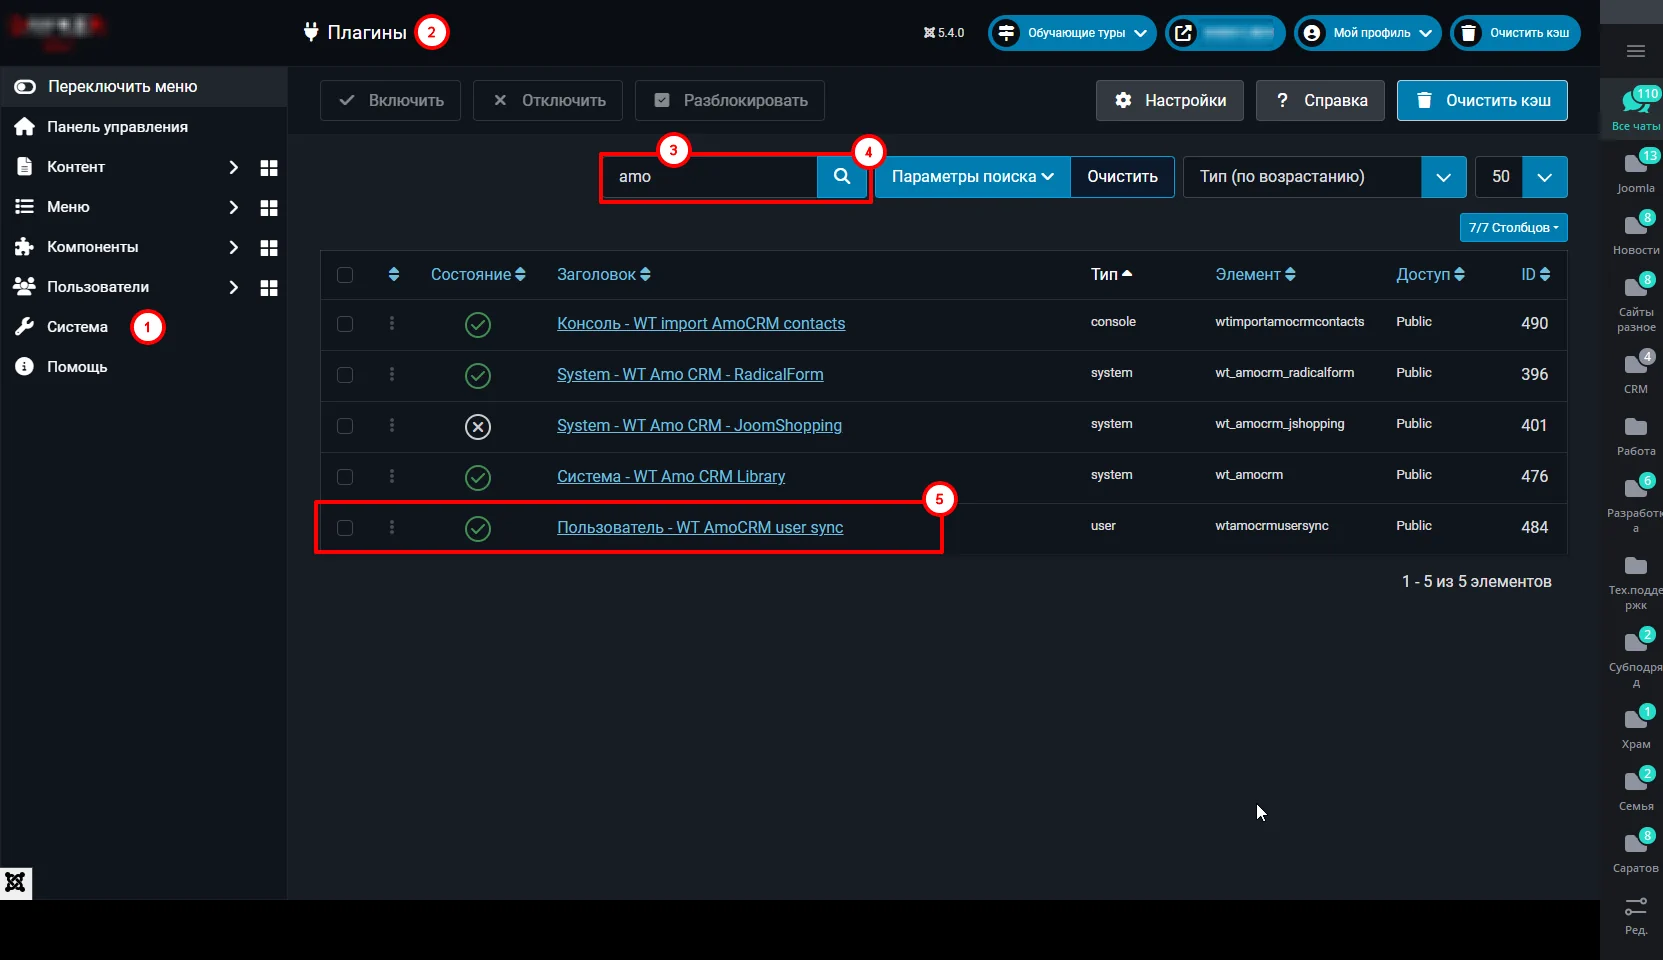Open the Параметры поиска dropdown
This screenshot has height=960, width=1663.
click(x=969, y=176)
